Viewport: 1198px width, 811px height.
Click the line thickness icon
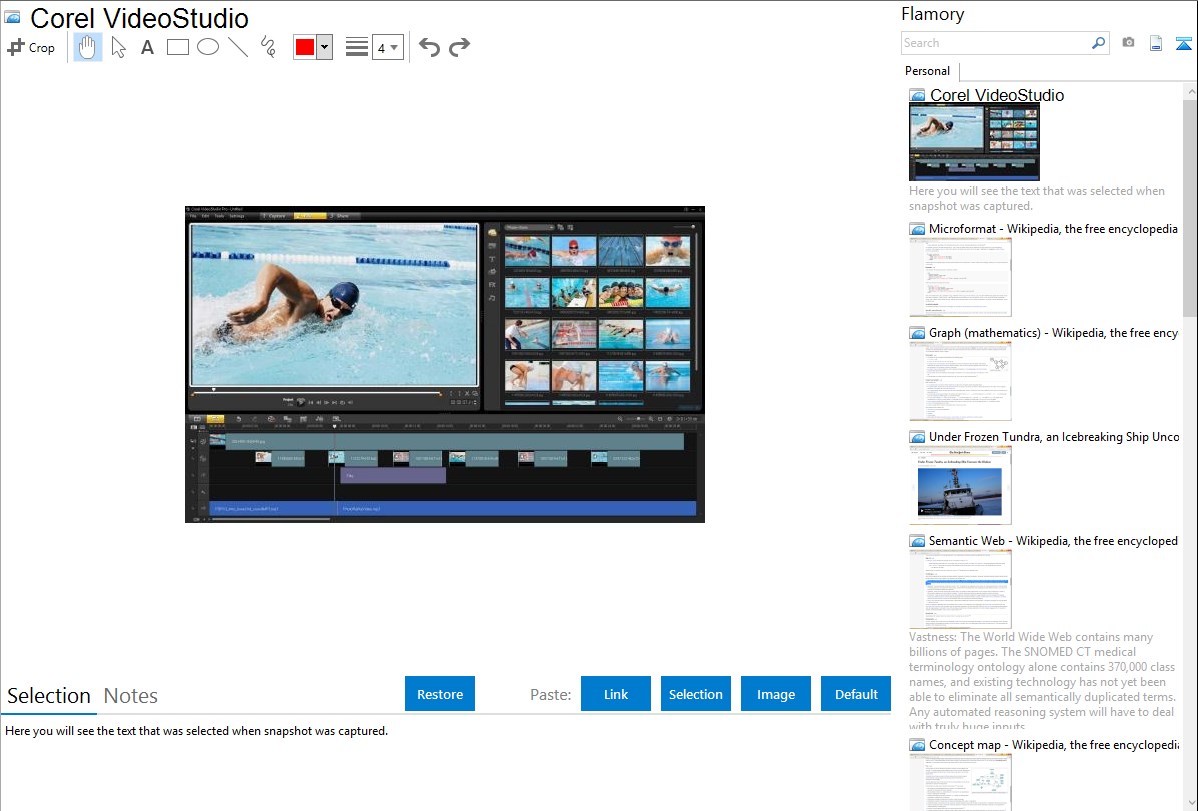[357, 47]
